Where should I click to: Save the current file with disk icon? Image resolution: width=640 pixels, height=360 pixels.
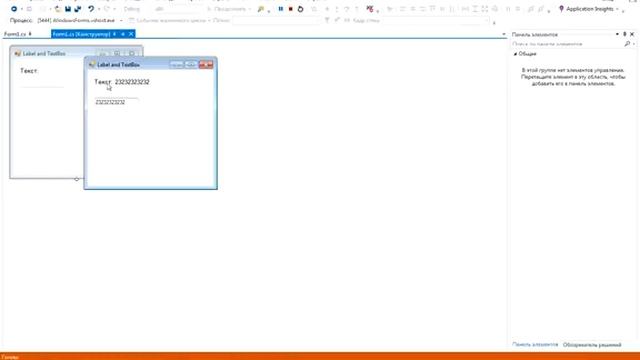(x=68, y=9)
